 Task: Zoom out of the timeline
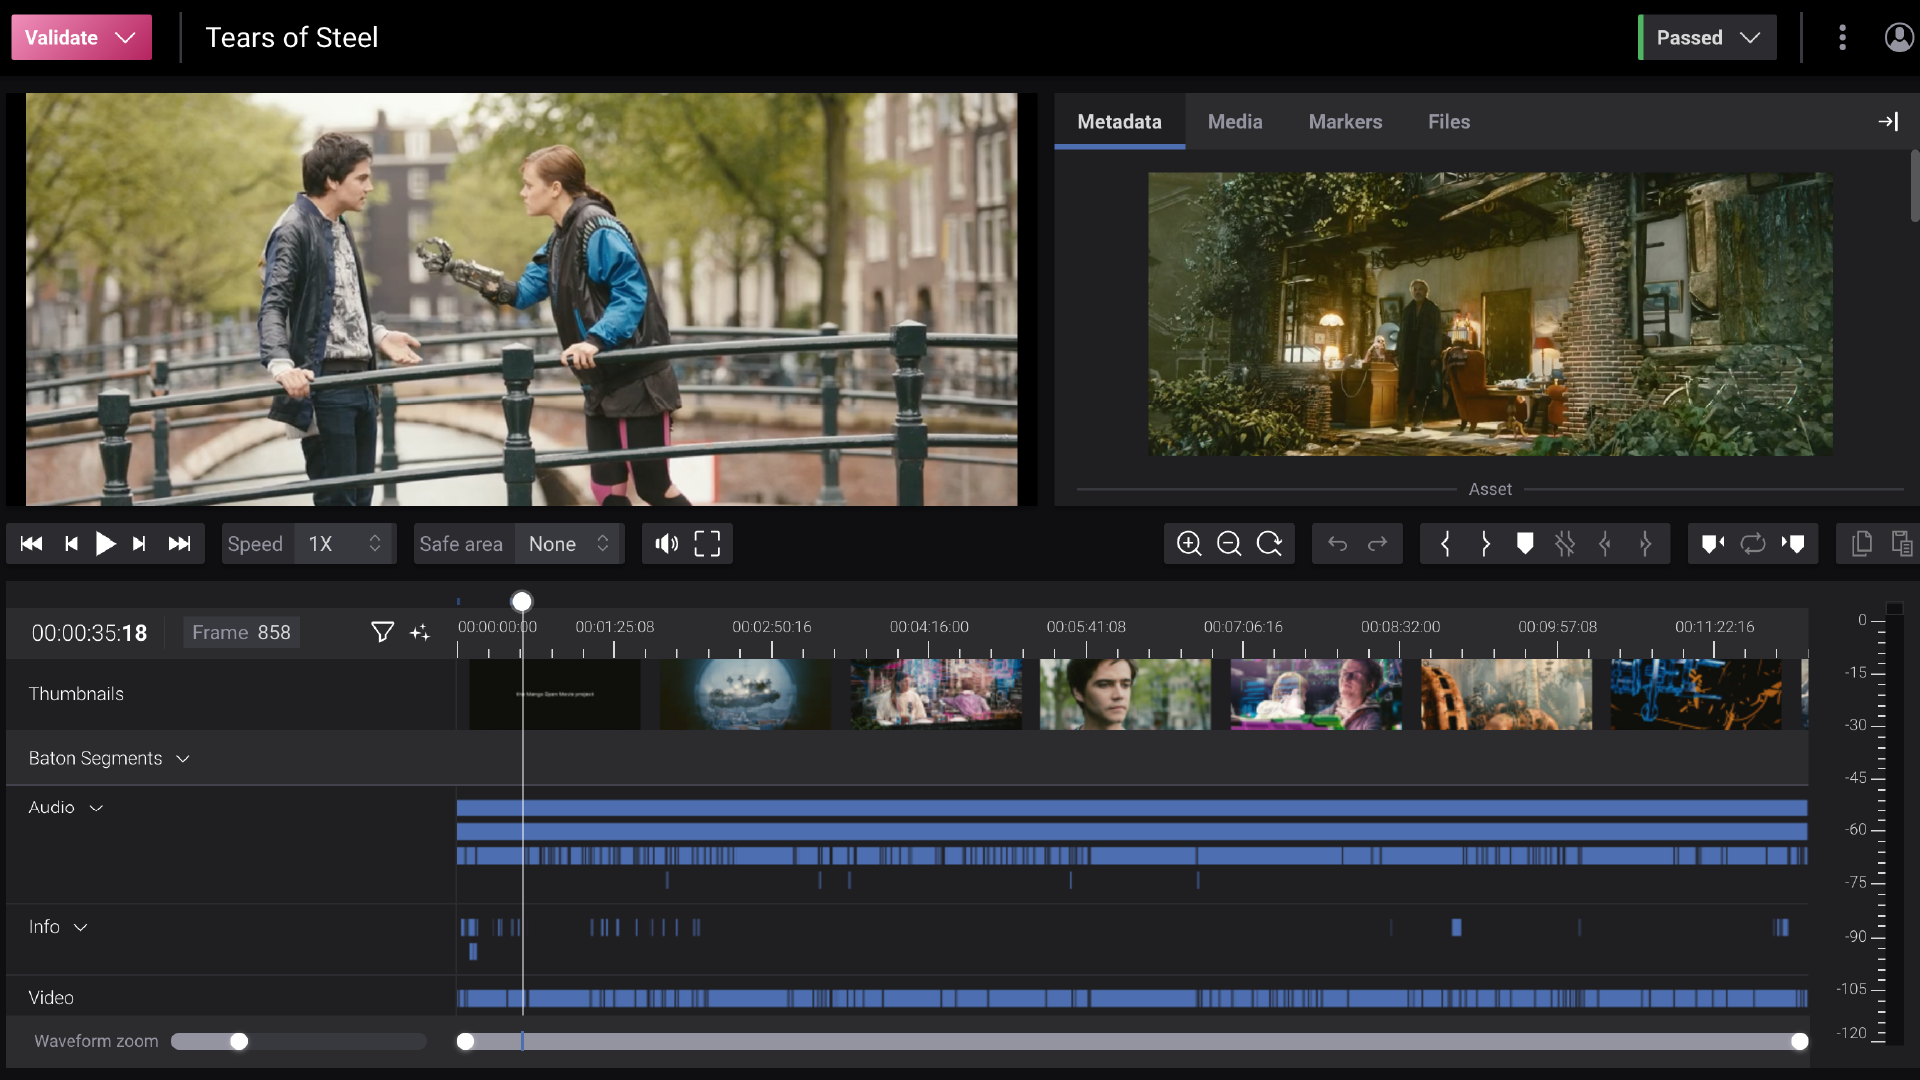(x=1229, y=544)
